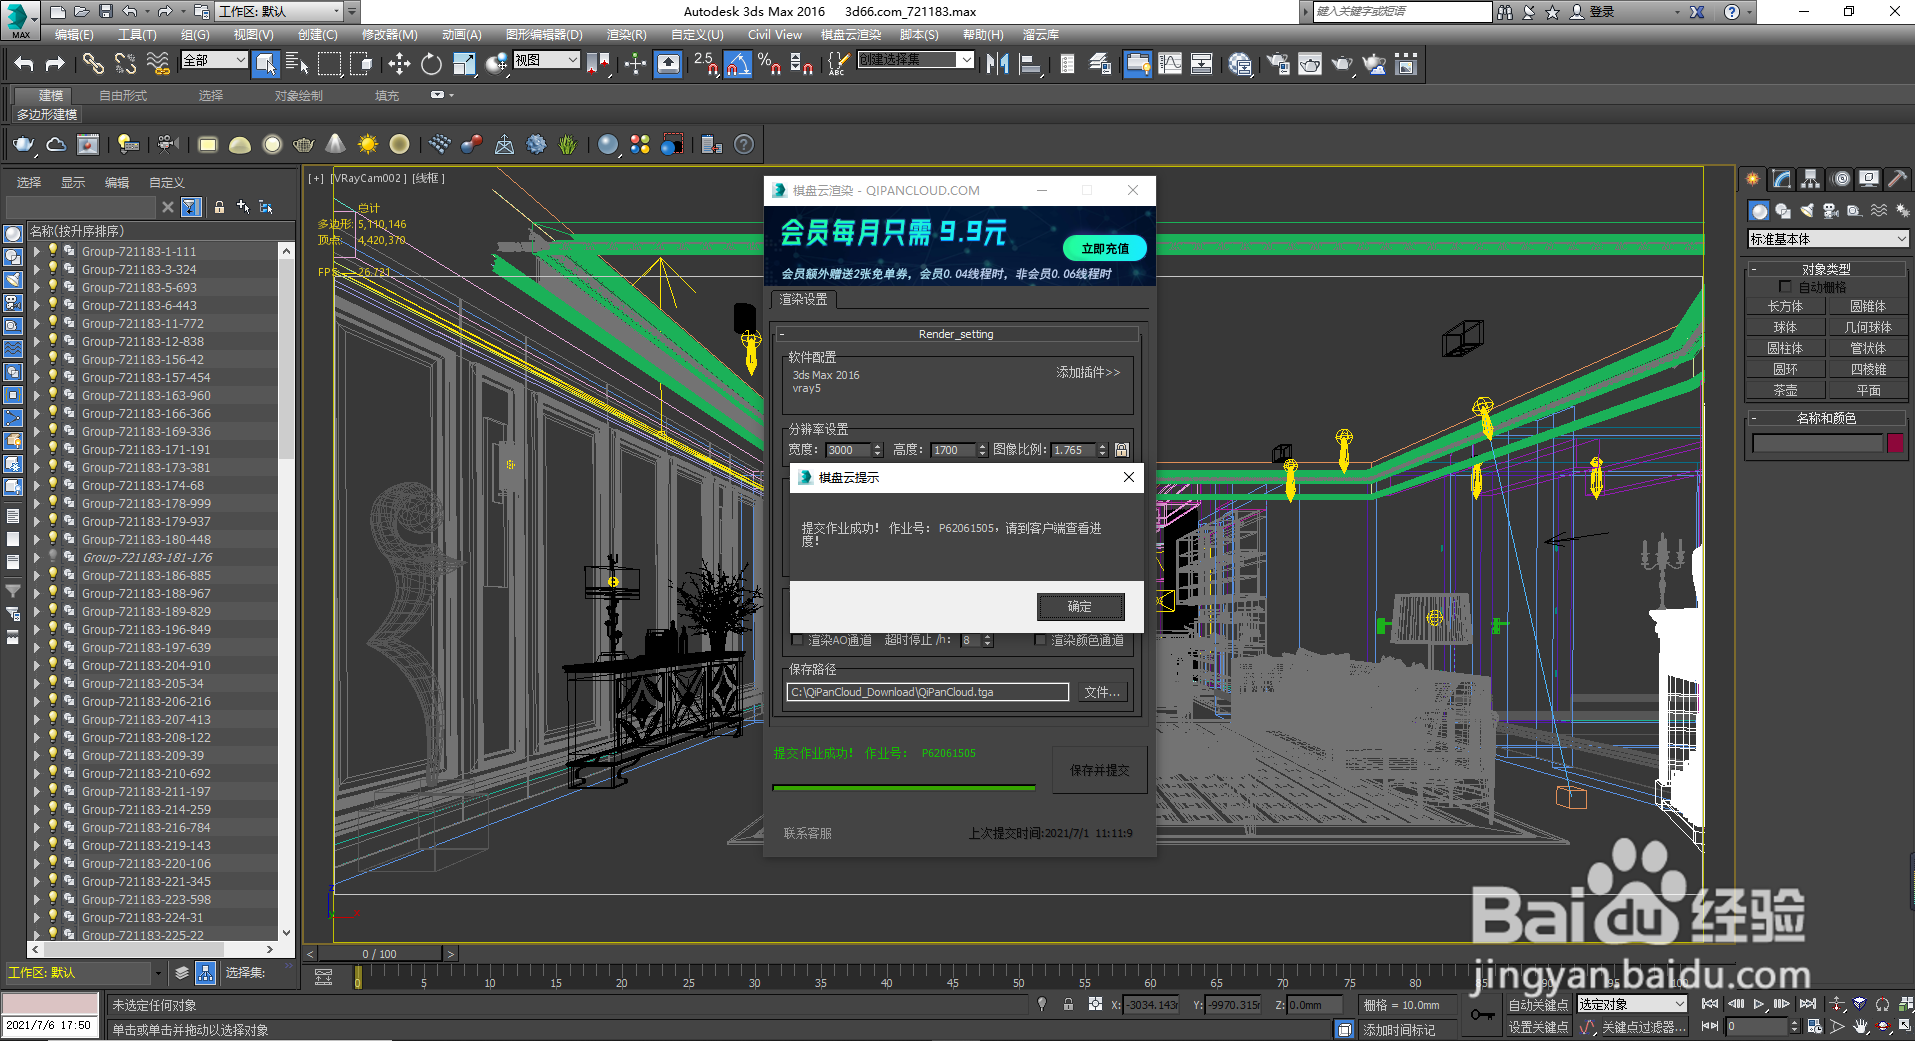The height and width of the screenshot is (1041, 1915).
Task: Open the 视图 reference coordinate dropdown
Action: click(547, 60)
